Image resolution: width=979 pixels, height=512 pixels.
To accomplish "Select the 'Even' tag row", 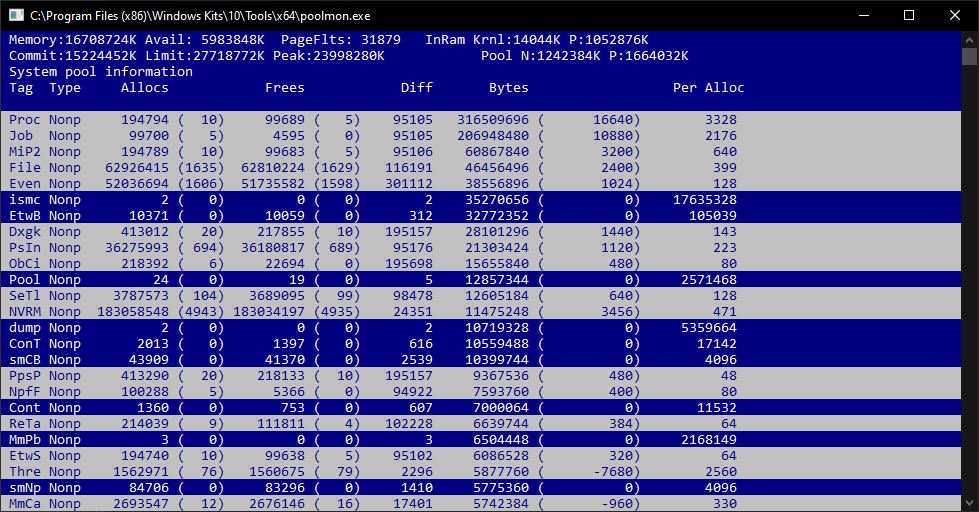I will [x=481, y=184].
